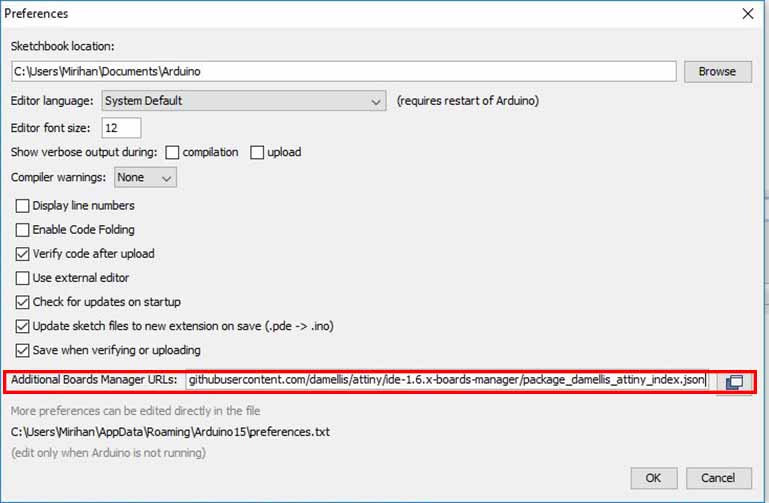The image size is (769, 503).
Task: Focus the Editor font size field
Action: pyautogui.click(x=121, y=128)
